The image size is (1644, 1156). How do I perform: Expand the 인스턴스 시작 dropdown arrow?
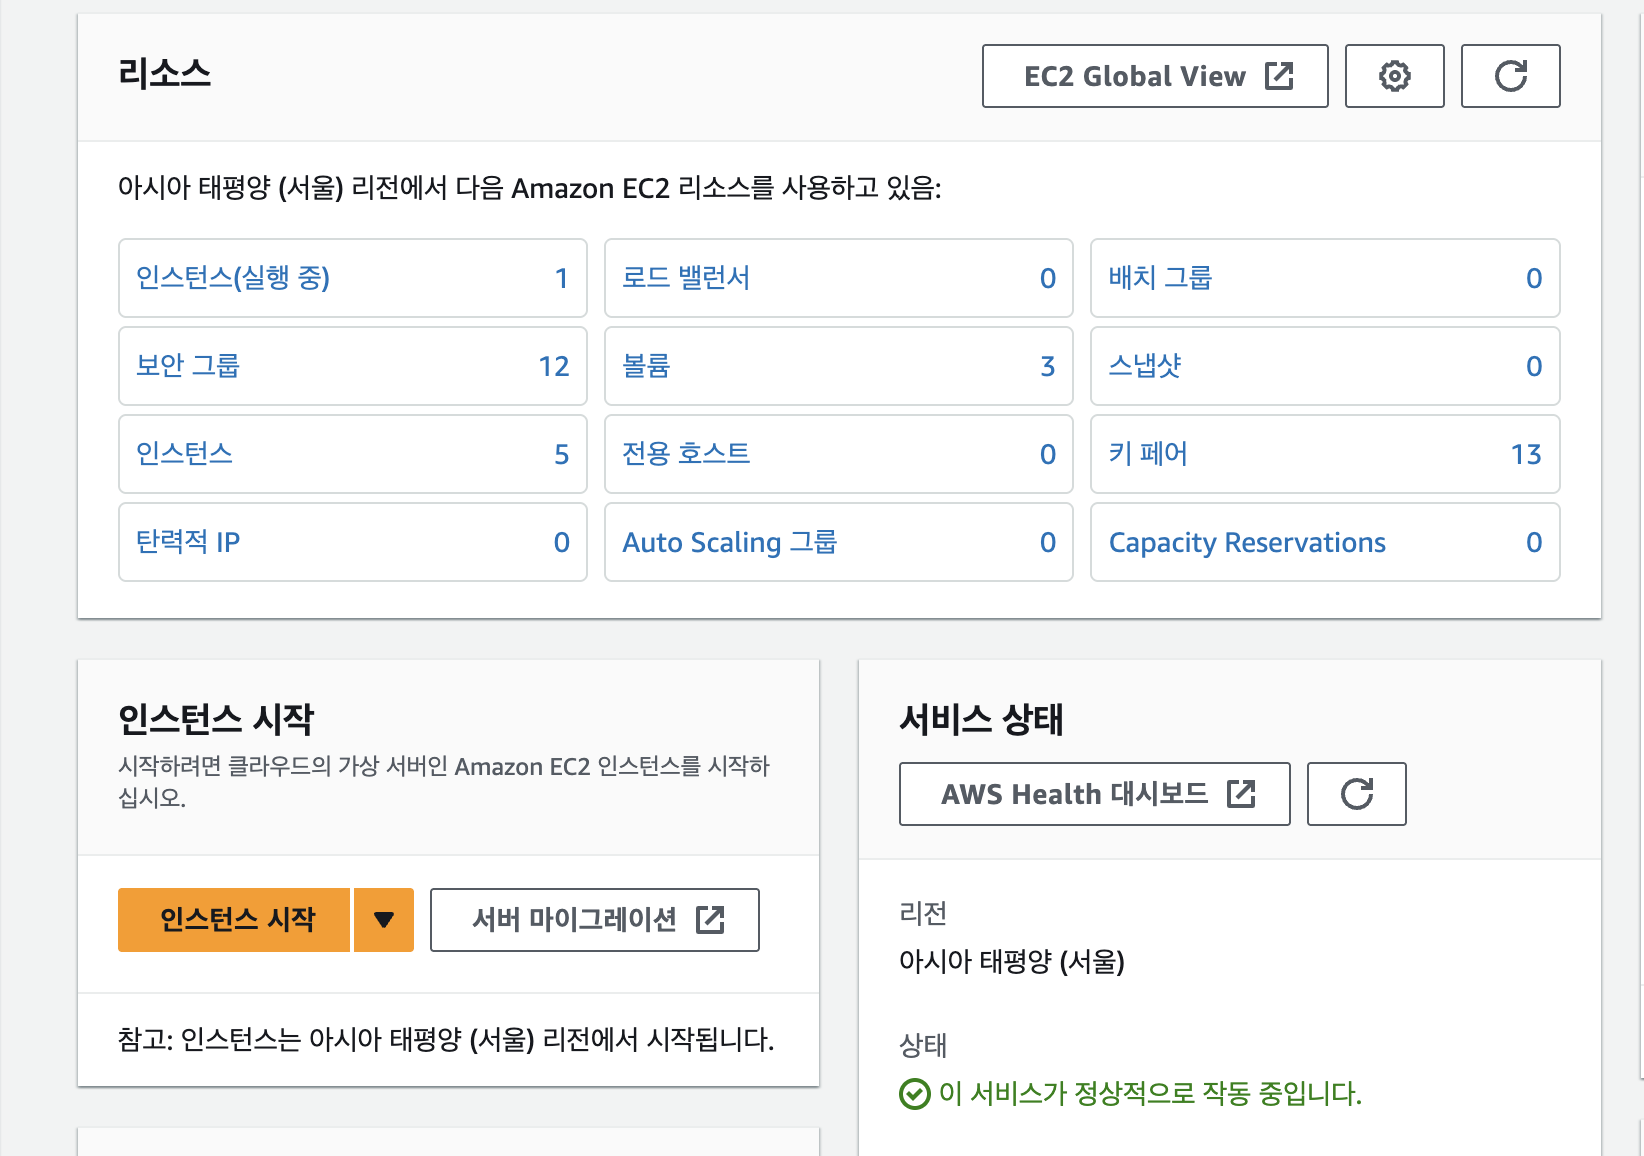tap(384, 920)
